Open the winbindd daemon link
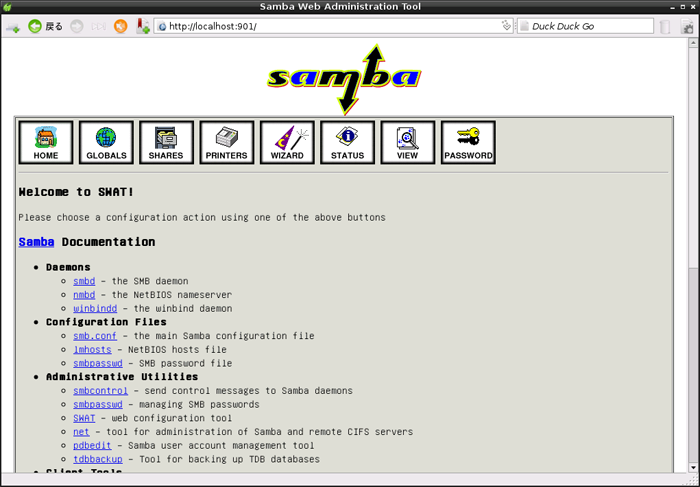Image resolution: width=700 pixels, height=487 pixels. tap(95, 308)
